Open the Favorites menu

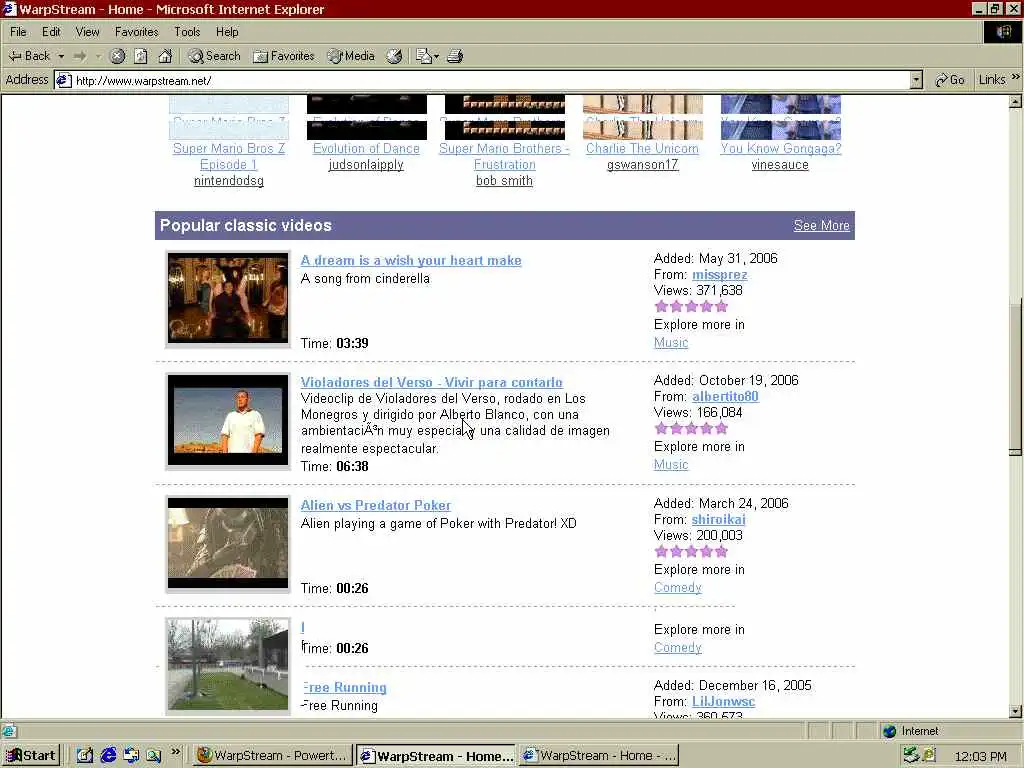[136, 32]
